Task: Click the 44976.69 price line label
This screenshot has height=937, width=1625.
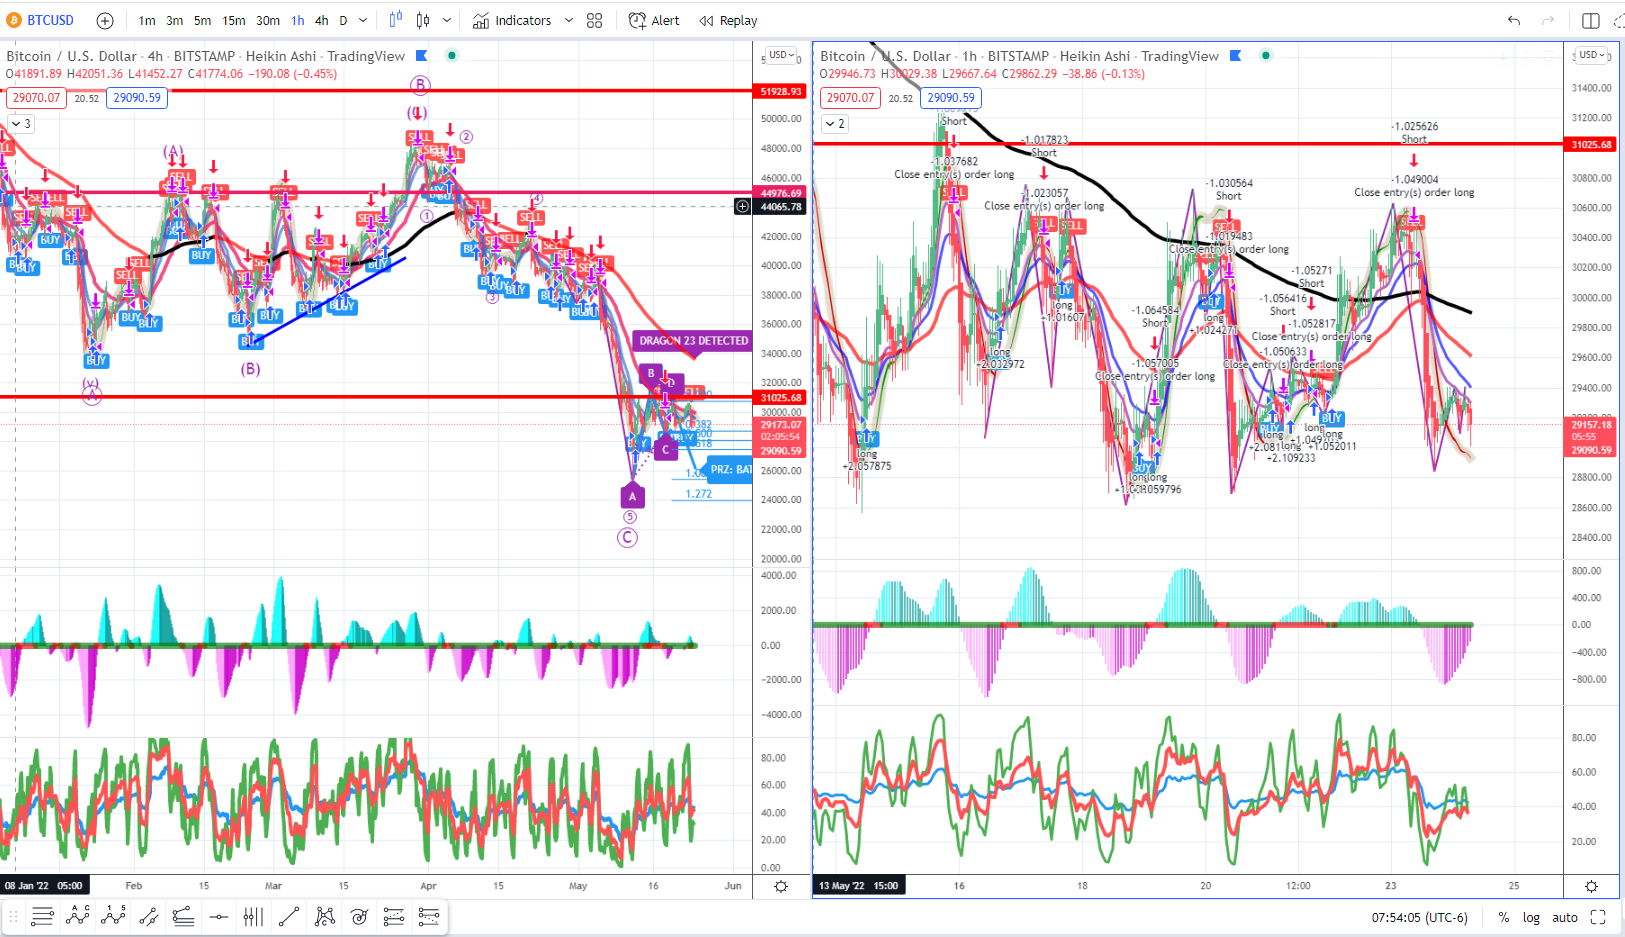Action: click(x=781, y=193)
